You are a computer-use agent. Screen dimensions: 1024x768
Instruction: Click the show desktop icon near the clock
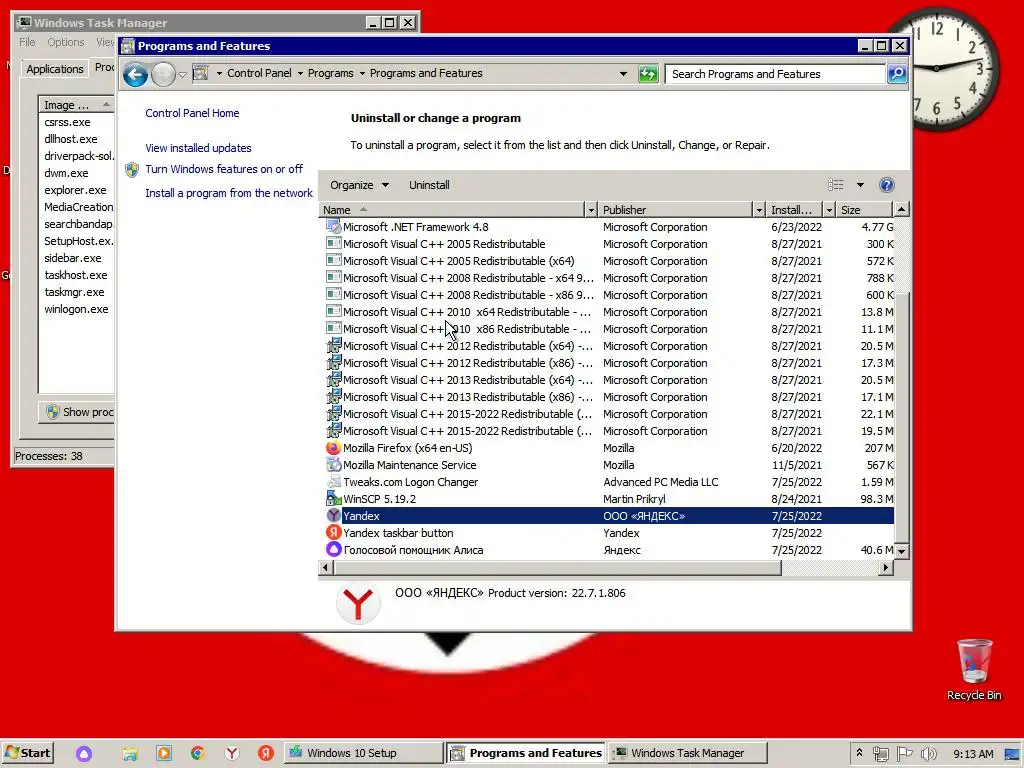pyautogui.click(x=1012, y=754)
